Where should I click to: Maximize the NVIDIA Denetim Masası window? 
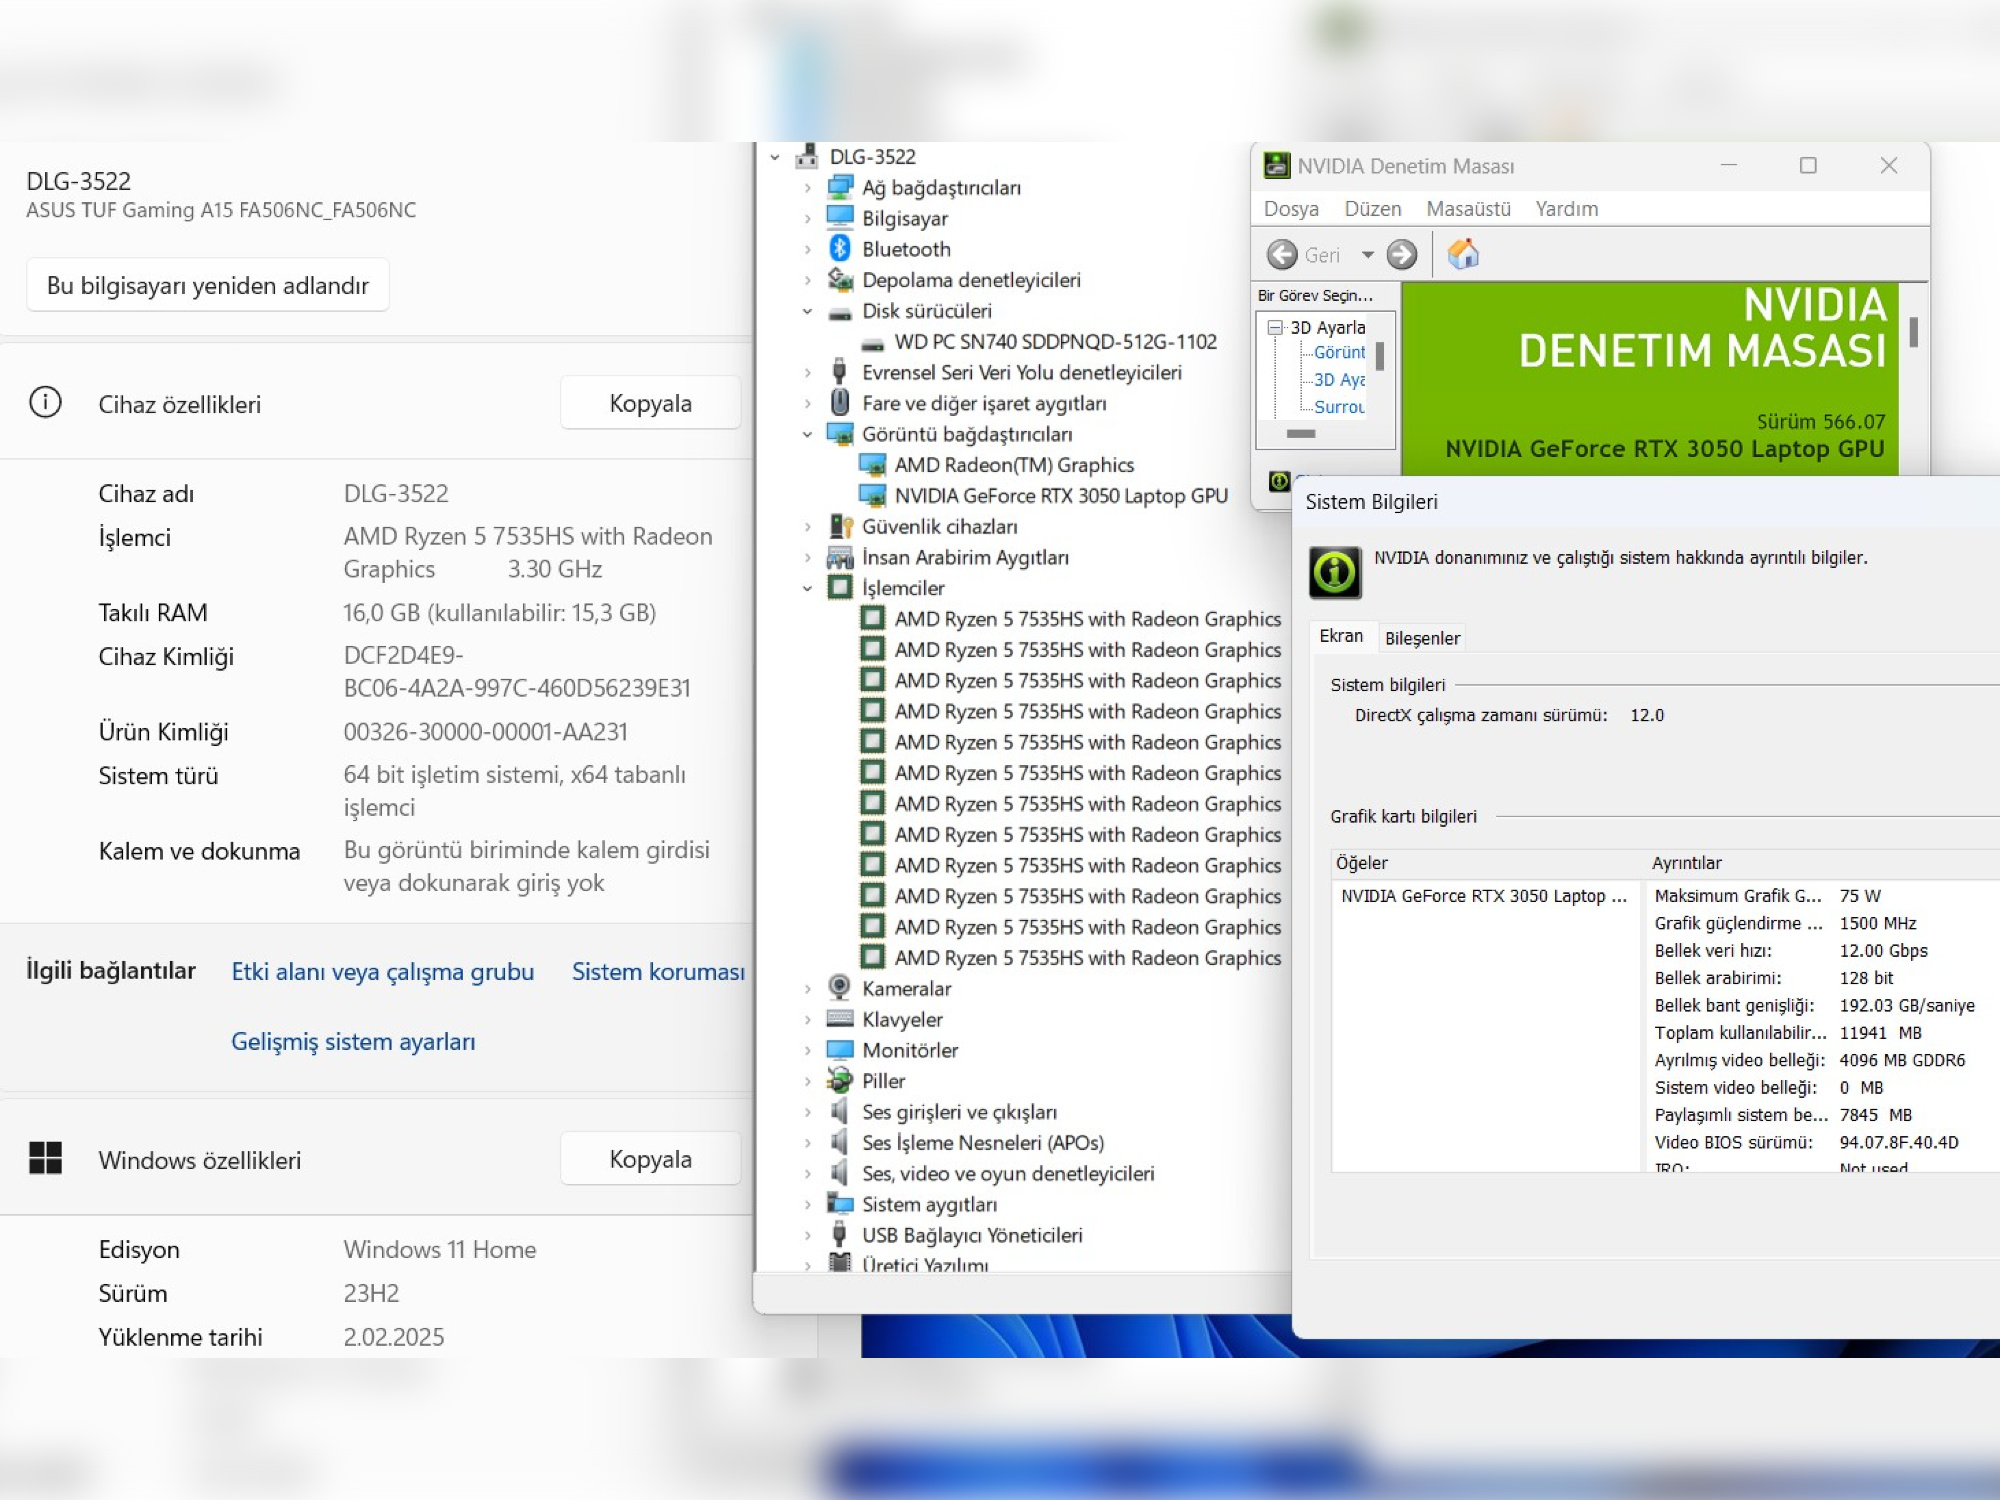point(1808,165)
